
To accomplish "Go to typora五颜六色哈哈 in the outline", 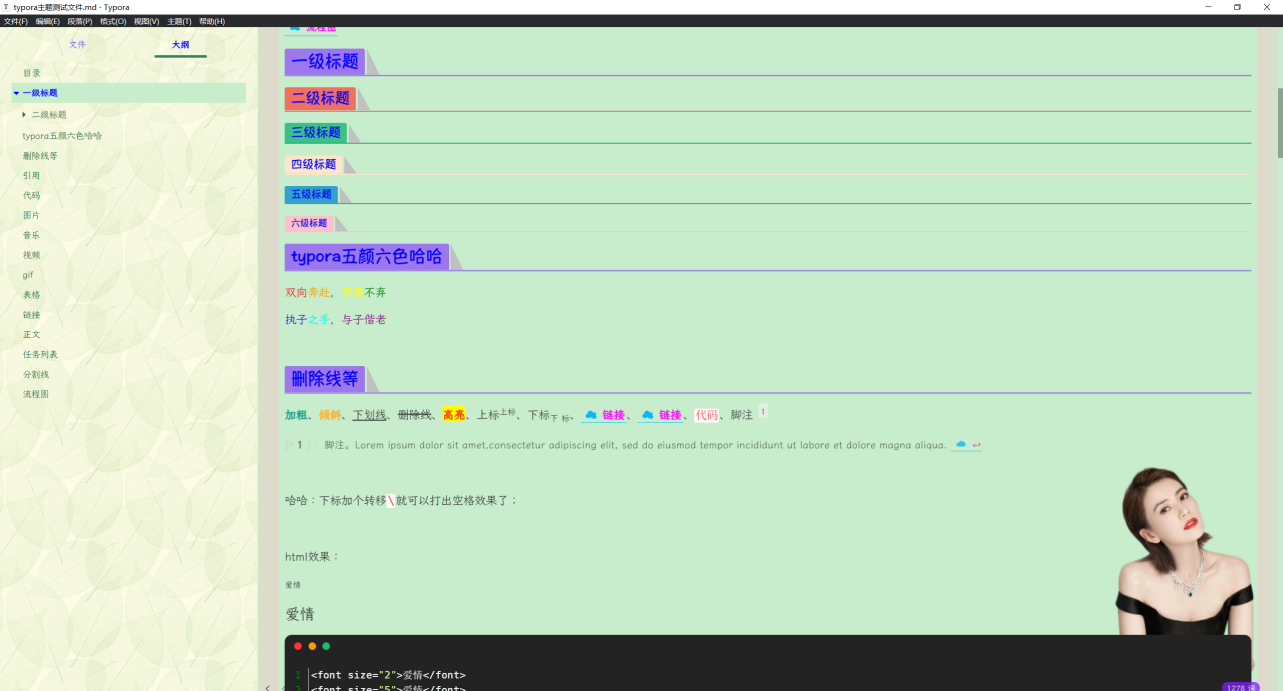I will click(62, 135).
